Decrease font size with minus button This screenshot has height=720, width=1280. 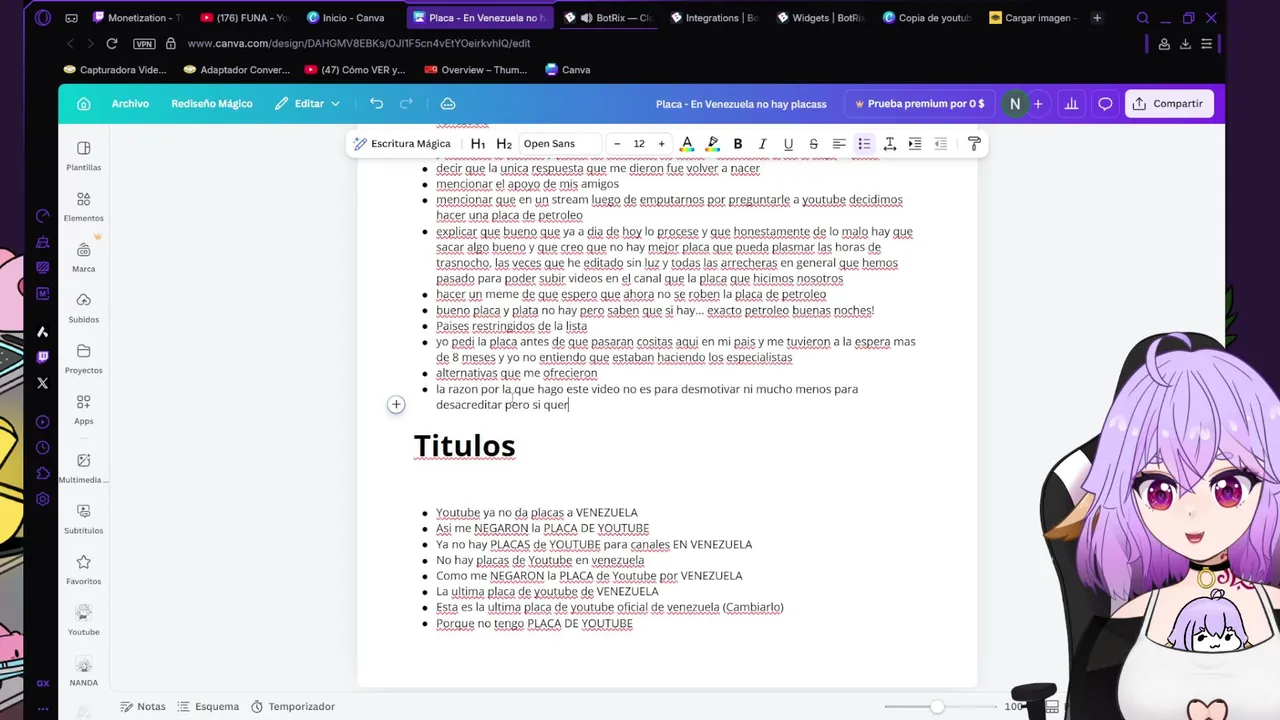click(x=617, y=144)
